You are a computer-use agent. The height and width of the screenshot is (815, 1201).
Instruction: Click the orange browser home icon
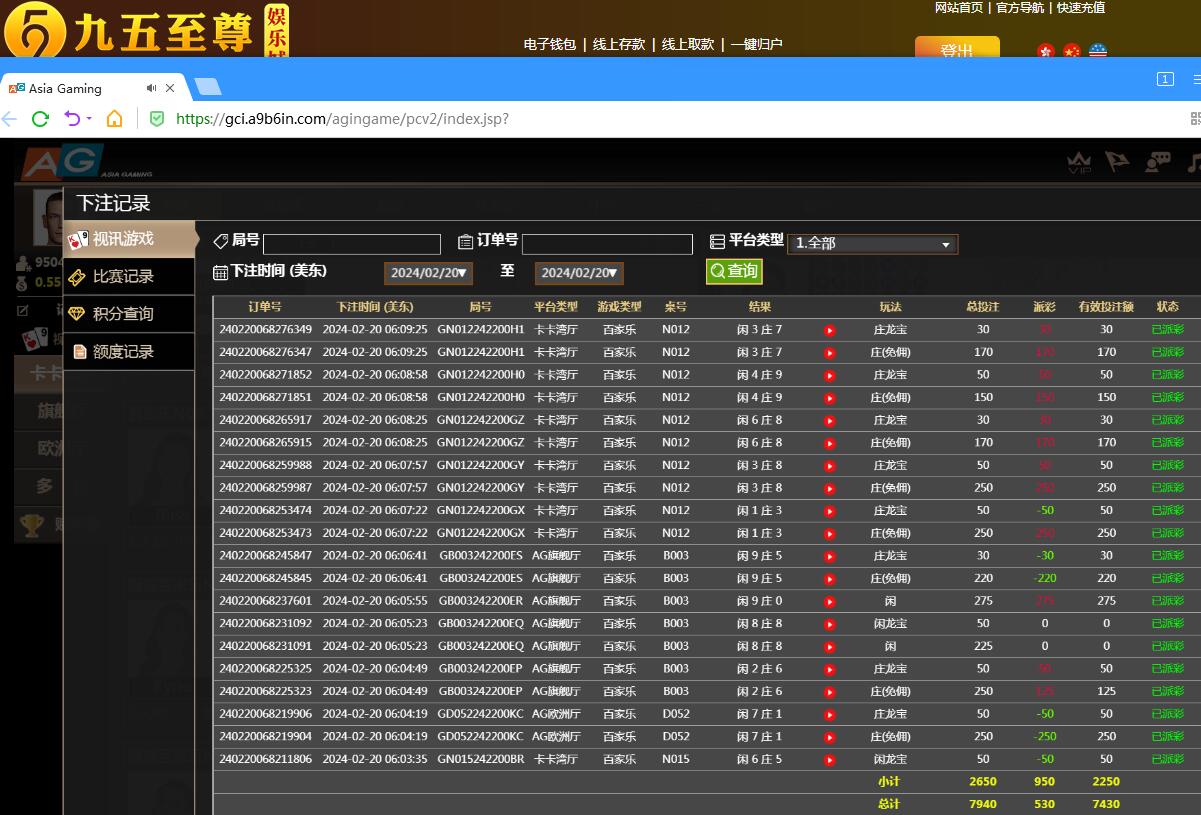click(114, 119)
